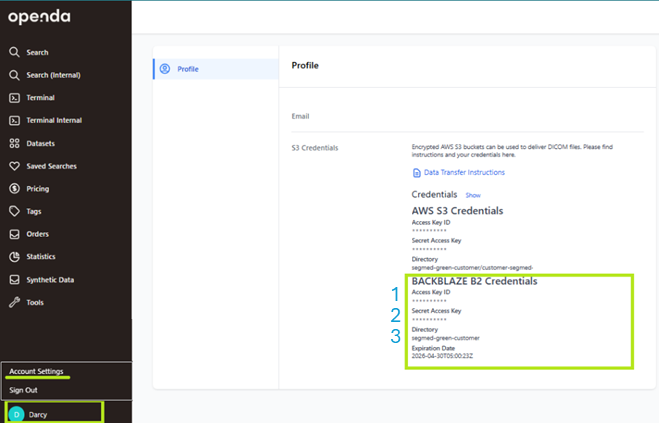The image size is (659, 423).
Task: Open the Pricing page
Action: pos(37,189)
